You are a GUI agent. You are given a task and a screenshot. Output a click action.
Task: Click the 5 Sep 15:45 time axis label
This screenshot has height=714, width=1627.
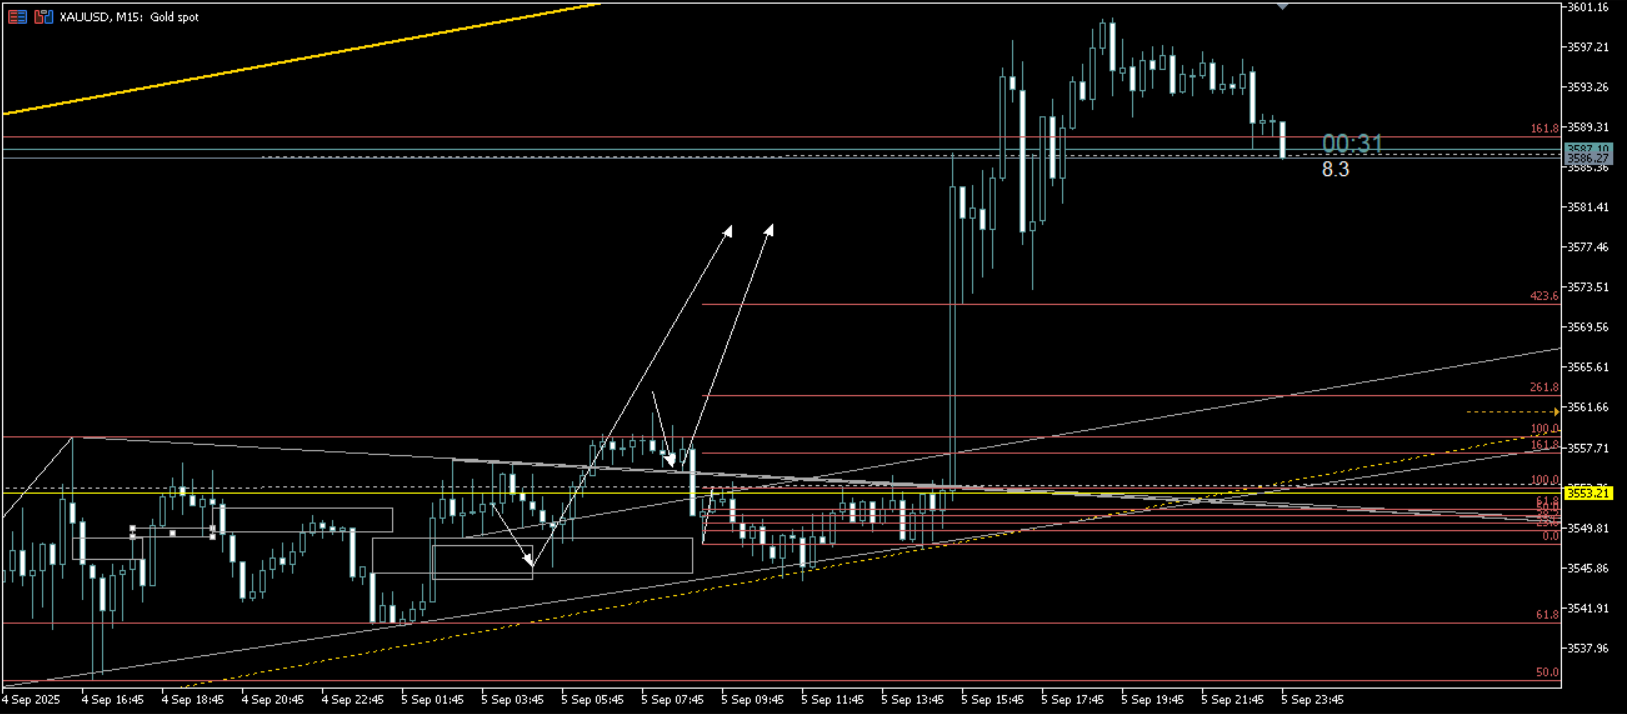(992, 700)
